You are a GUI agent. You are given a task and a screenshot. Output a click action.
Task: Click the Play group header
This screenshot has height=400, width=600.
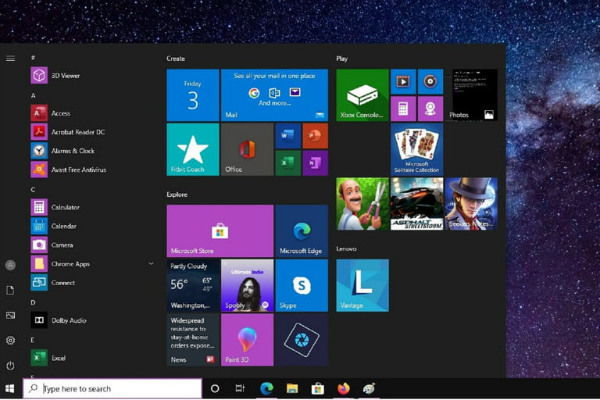click(342, 59)
